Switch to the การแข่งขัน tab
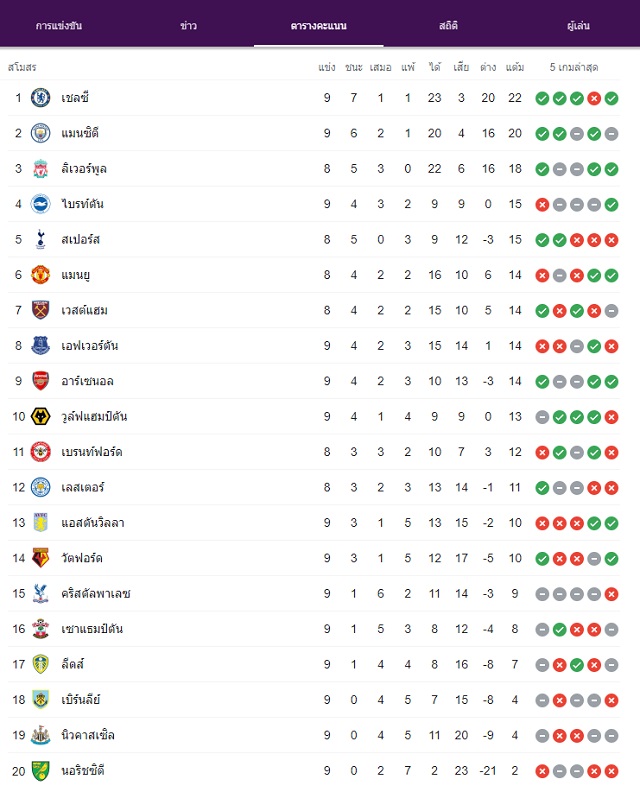 59,25
